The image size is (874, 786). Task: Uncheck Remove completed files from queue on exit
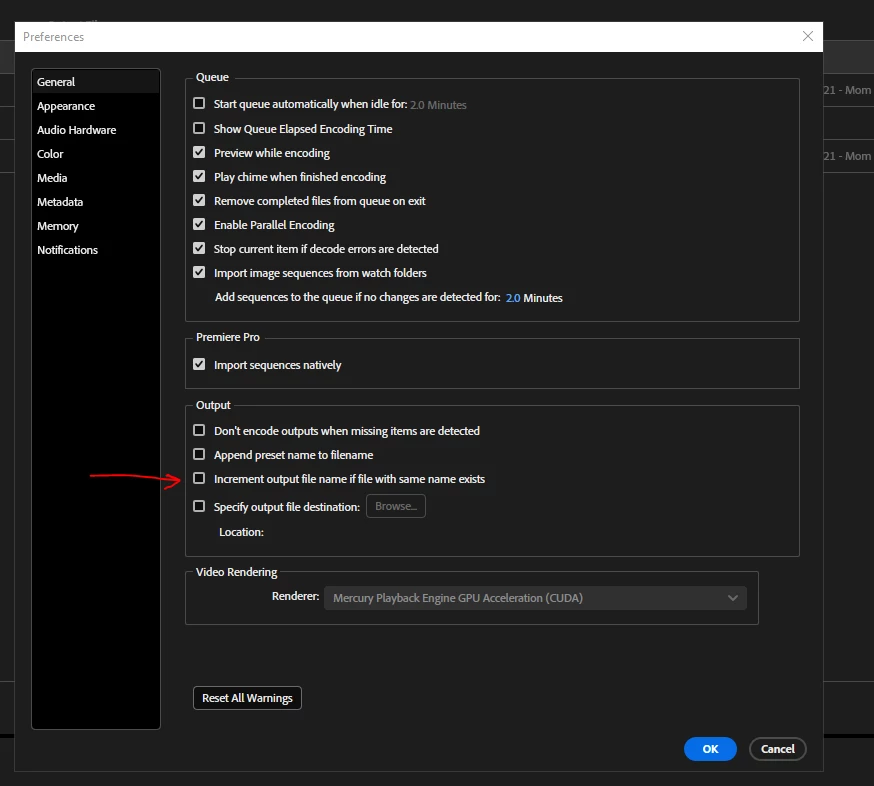[x=199, y=200]
